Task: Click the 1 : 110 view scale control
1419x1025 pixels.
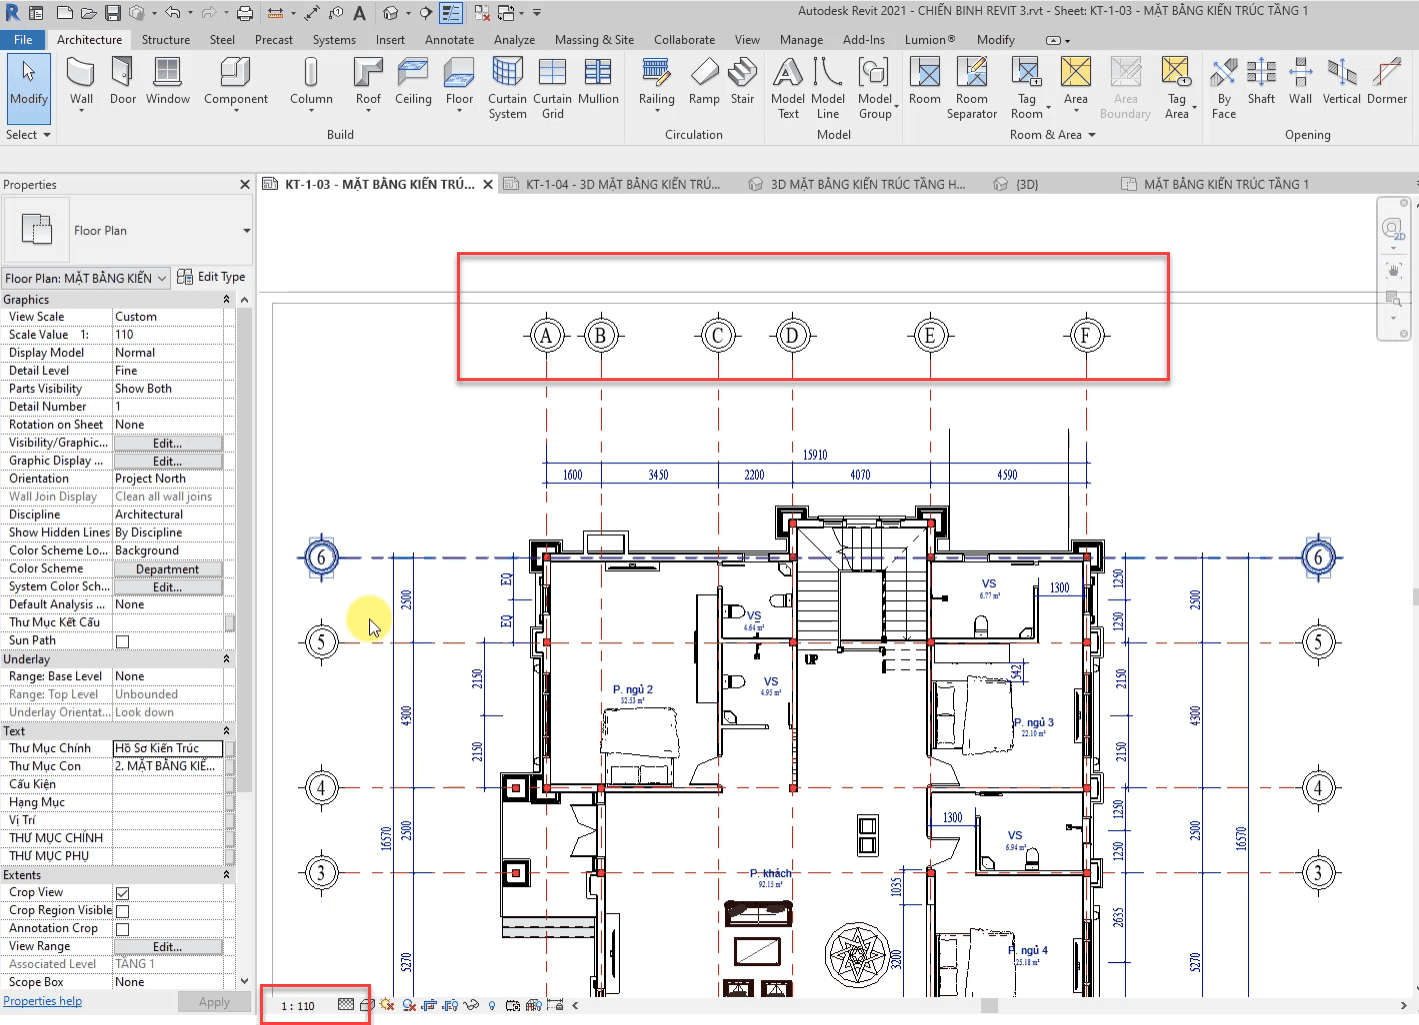Action: point(298,1006)
